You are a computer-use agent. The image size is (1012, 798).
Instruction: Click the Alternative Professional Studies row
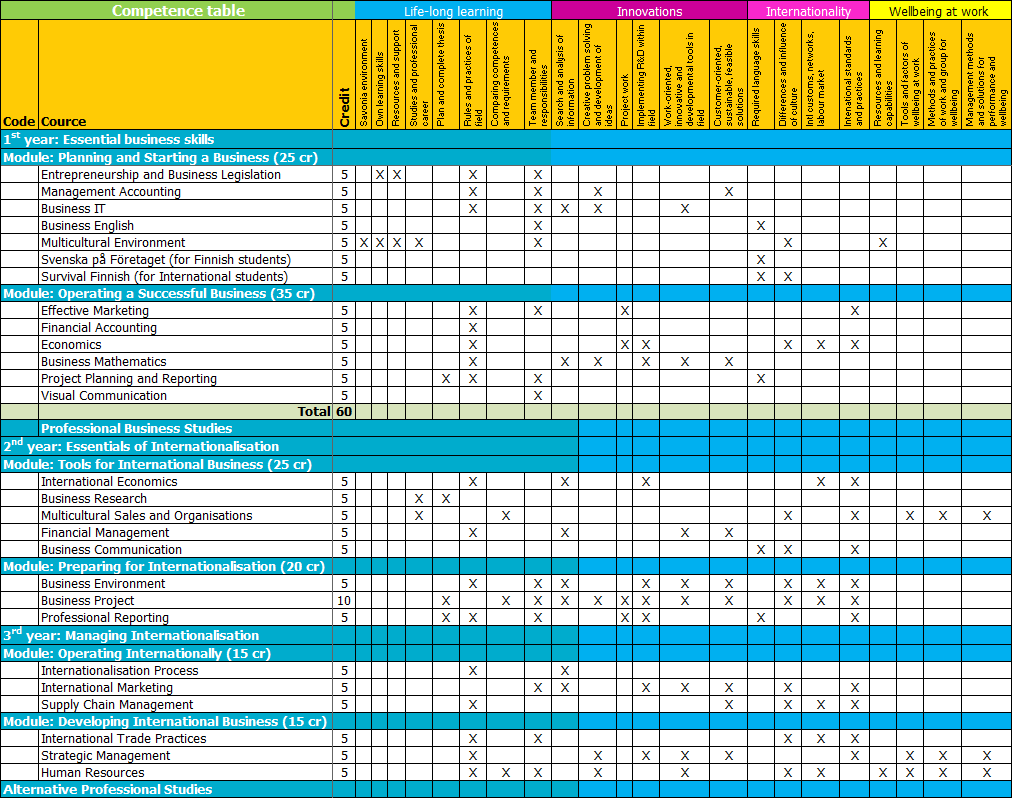point(108,790)
